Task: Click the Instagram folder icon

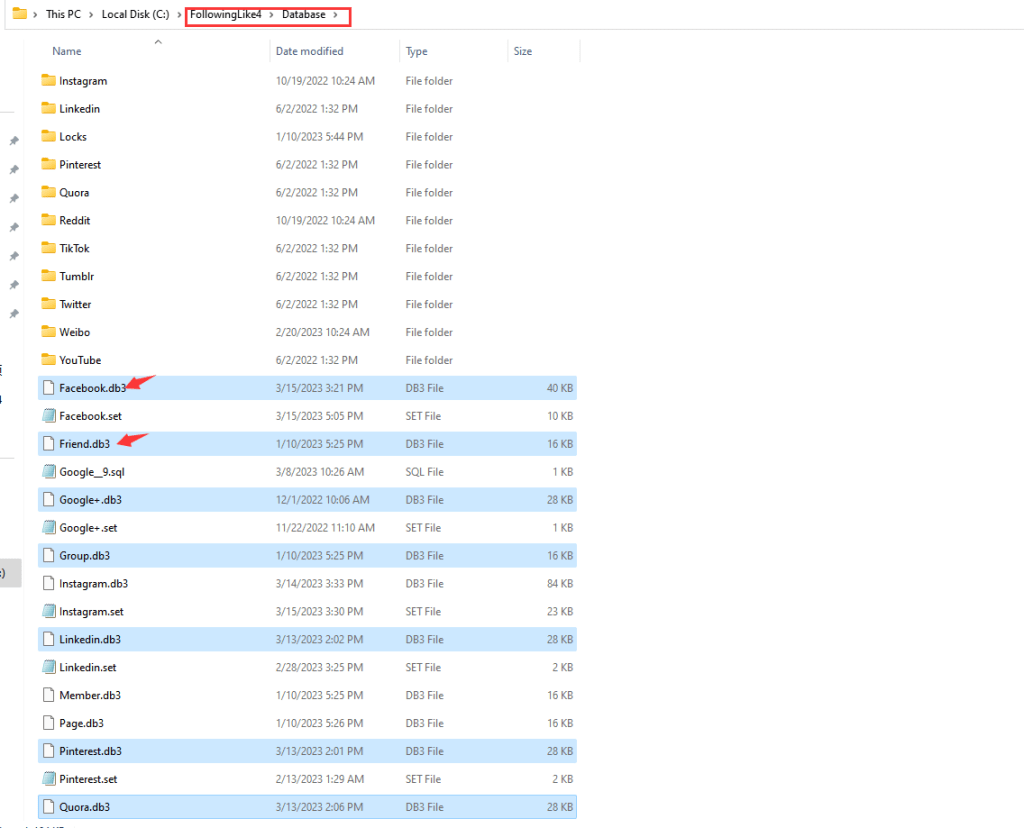Action: [x=48, y=81]
